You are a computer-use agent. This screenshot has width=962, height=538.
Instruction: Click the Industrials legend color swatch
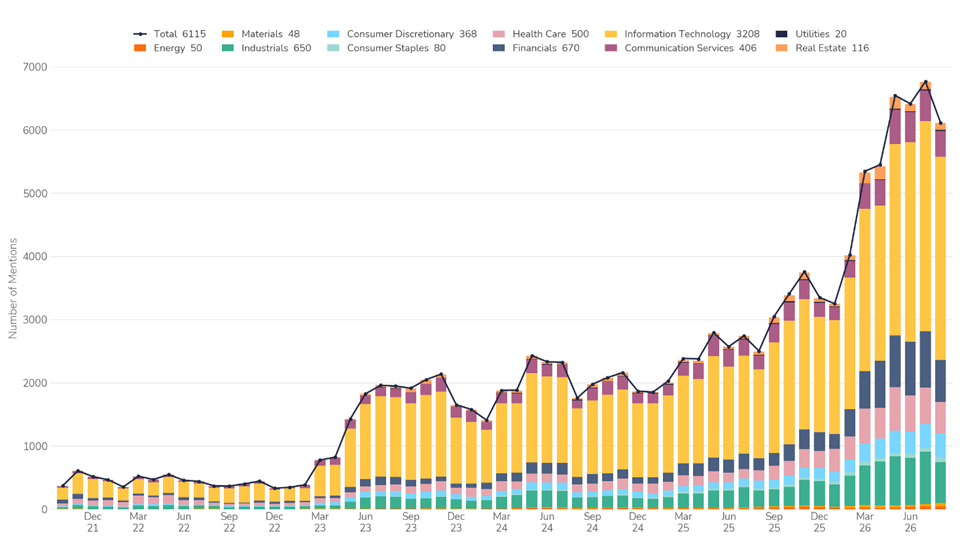point(227,48)
